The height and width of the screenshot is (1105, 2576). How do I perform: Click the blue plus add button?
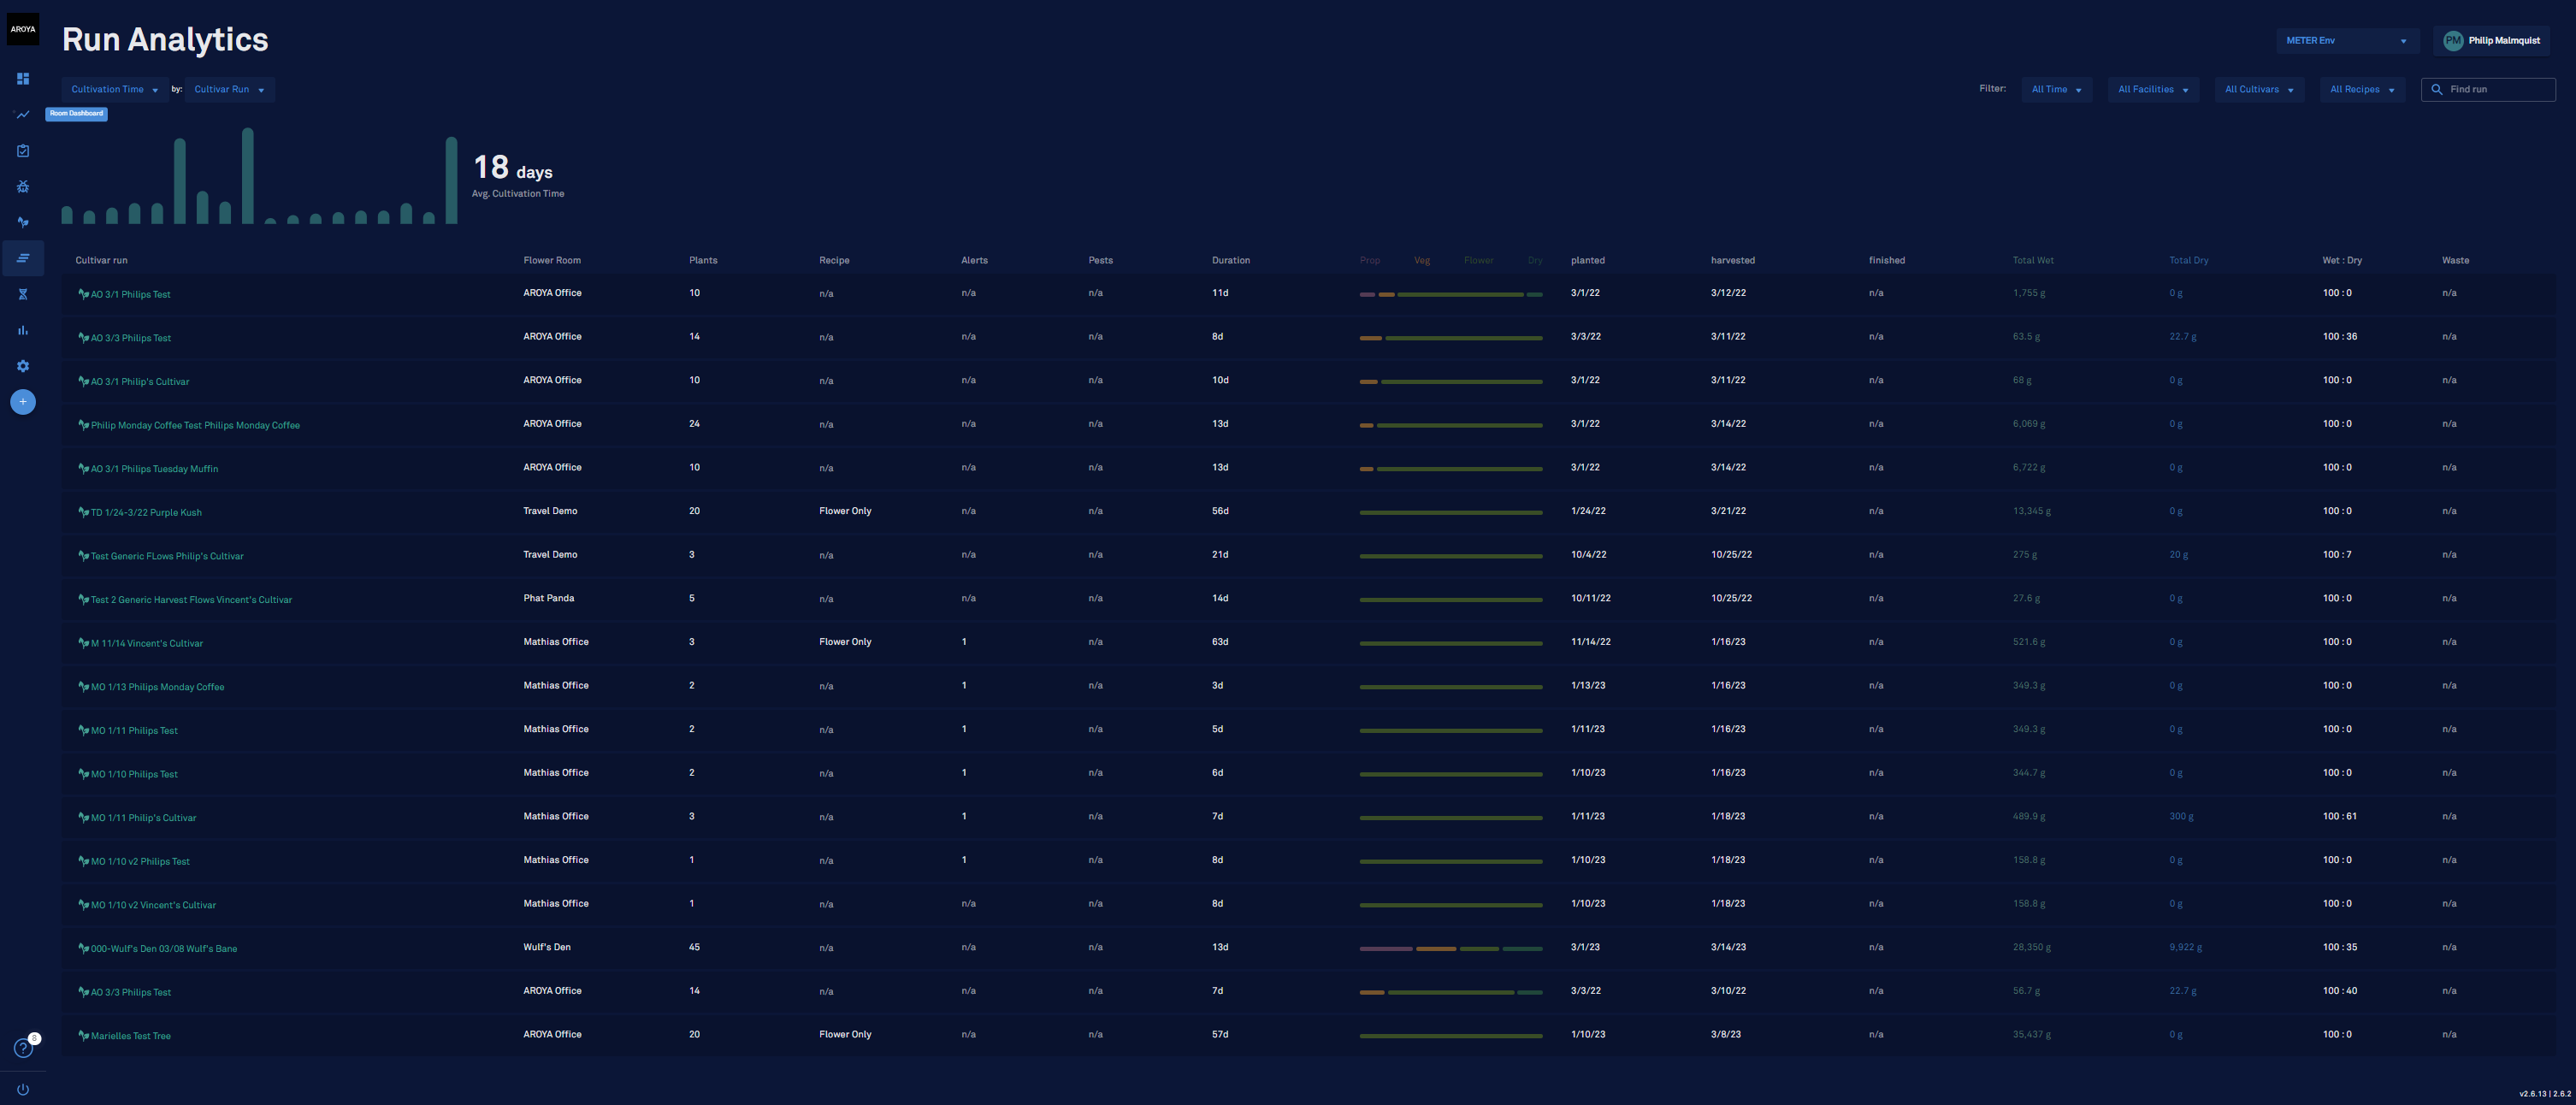tap(23, 402)
